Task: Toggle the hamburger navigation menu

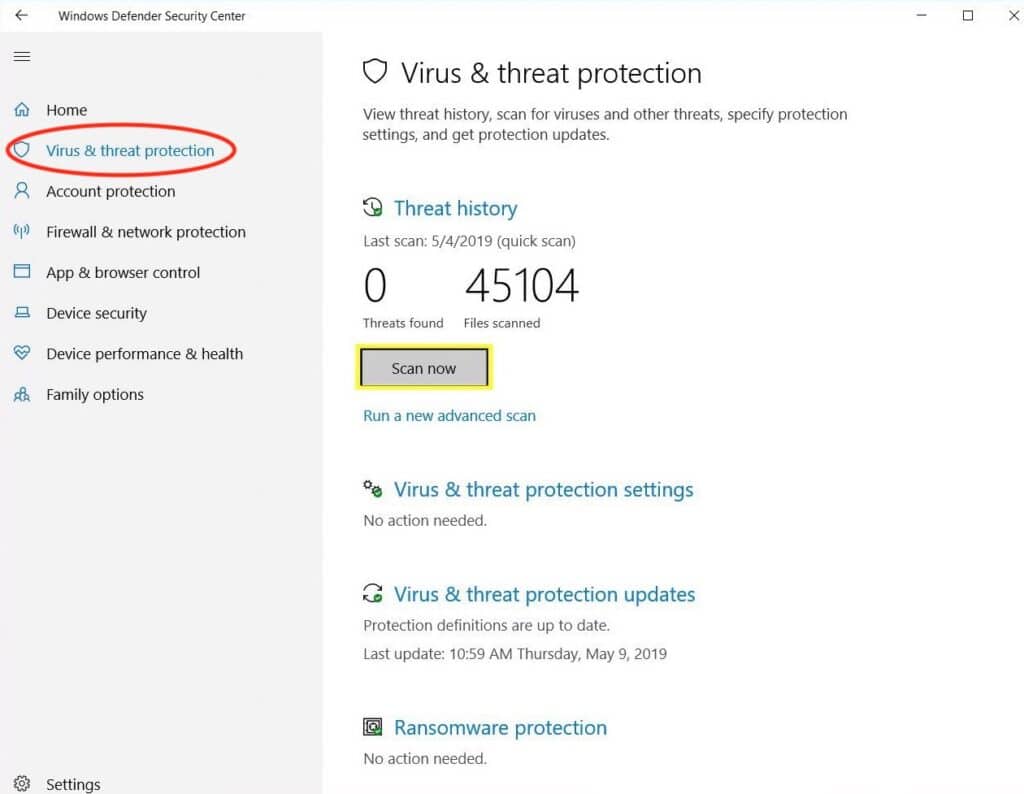Action: (22, 57)
